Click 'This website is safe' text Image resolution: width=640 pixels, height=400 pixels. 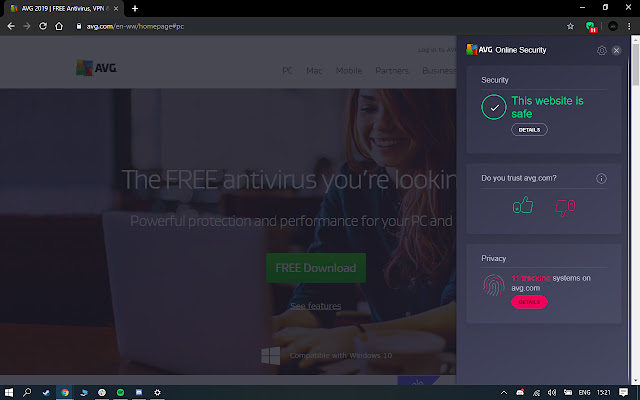(x=547, y=107)
